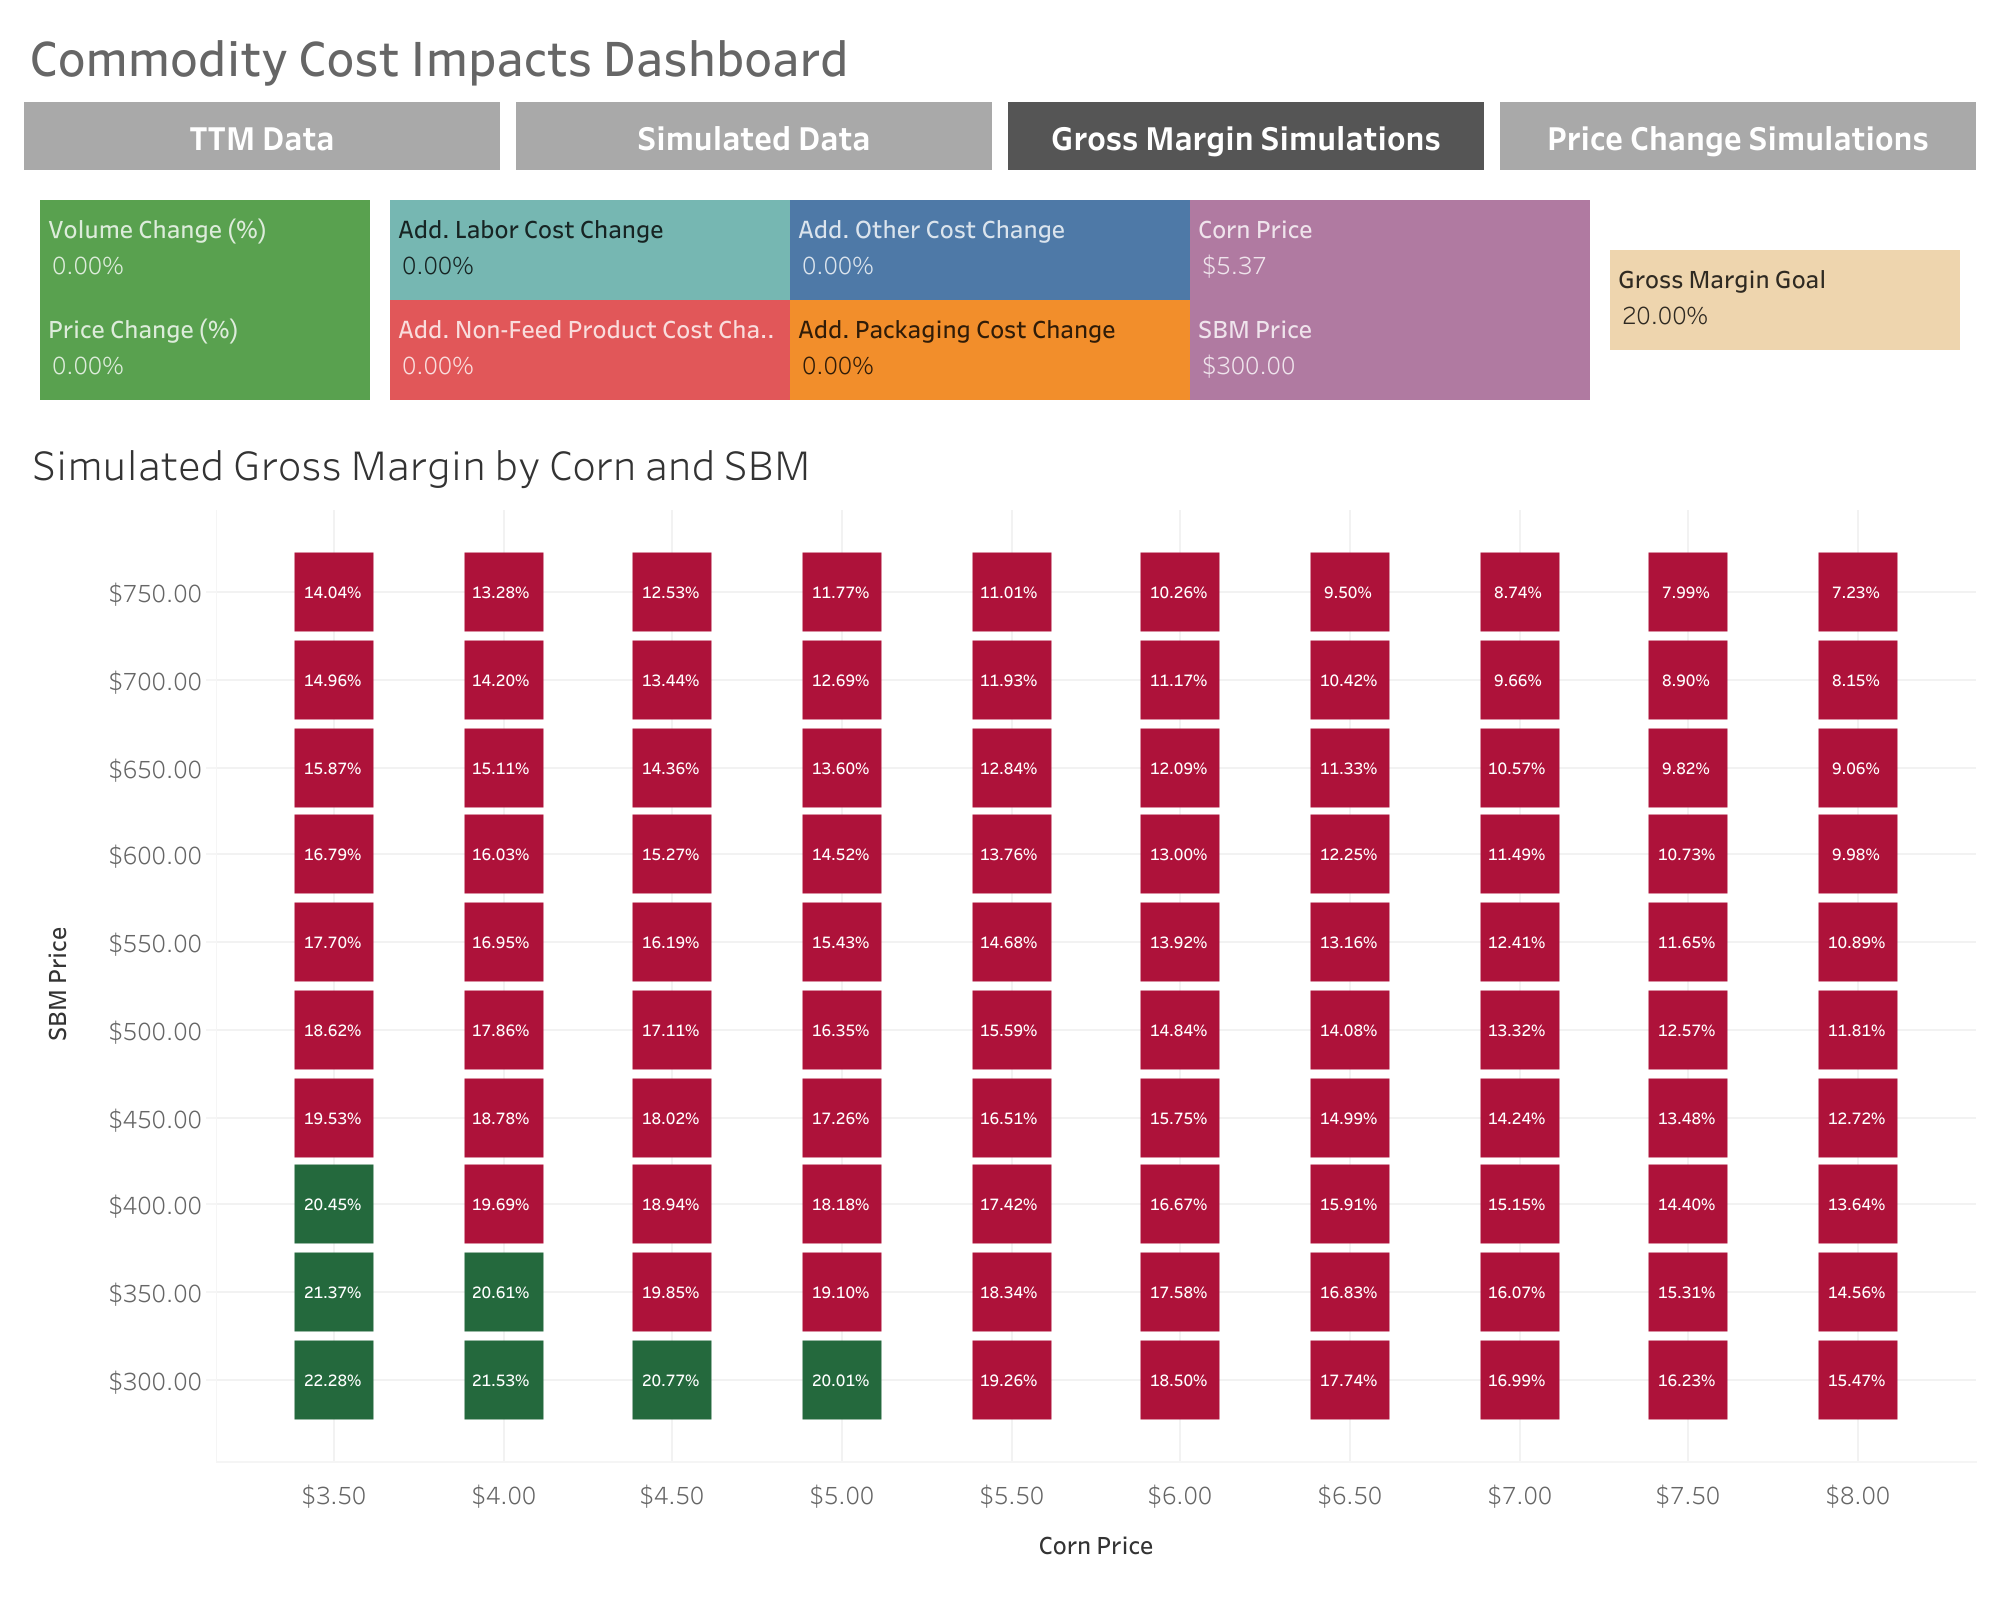Switch to the Simulated Data tab
The width and height of the screenshot is (1998, 1598).
pyautogui.click(x=754, y=137)
